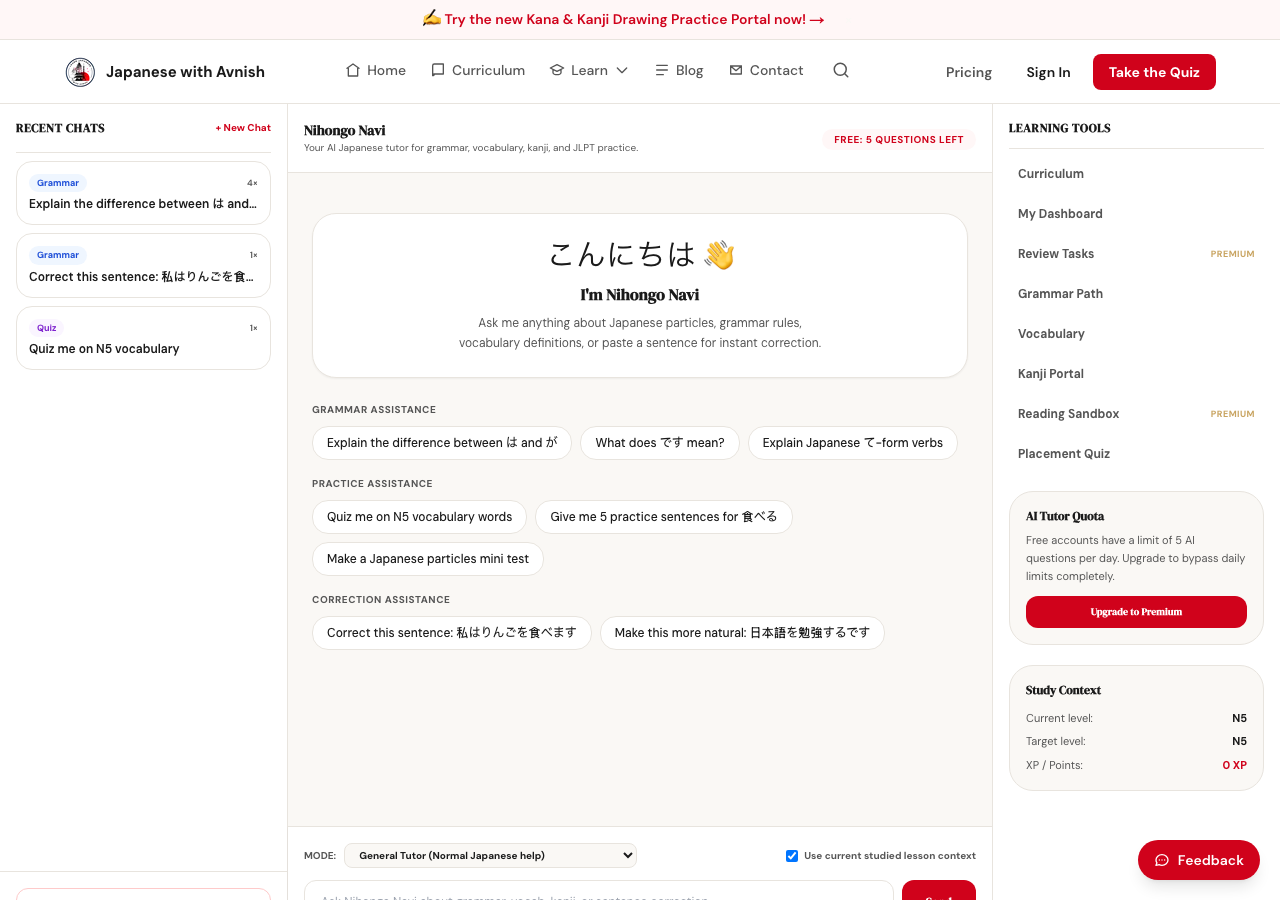Click the pencil emoji in top banner

tap(431, 19)
